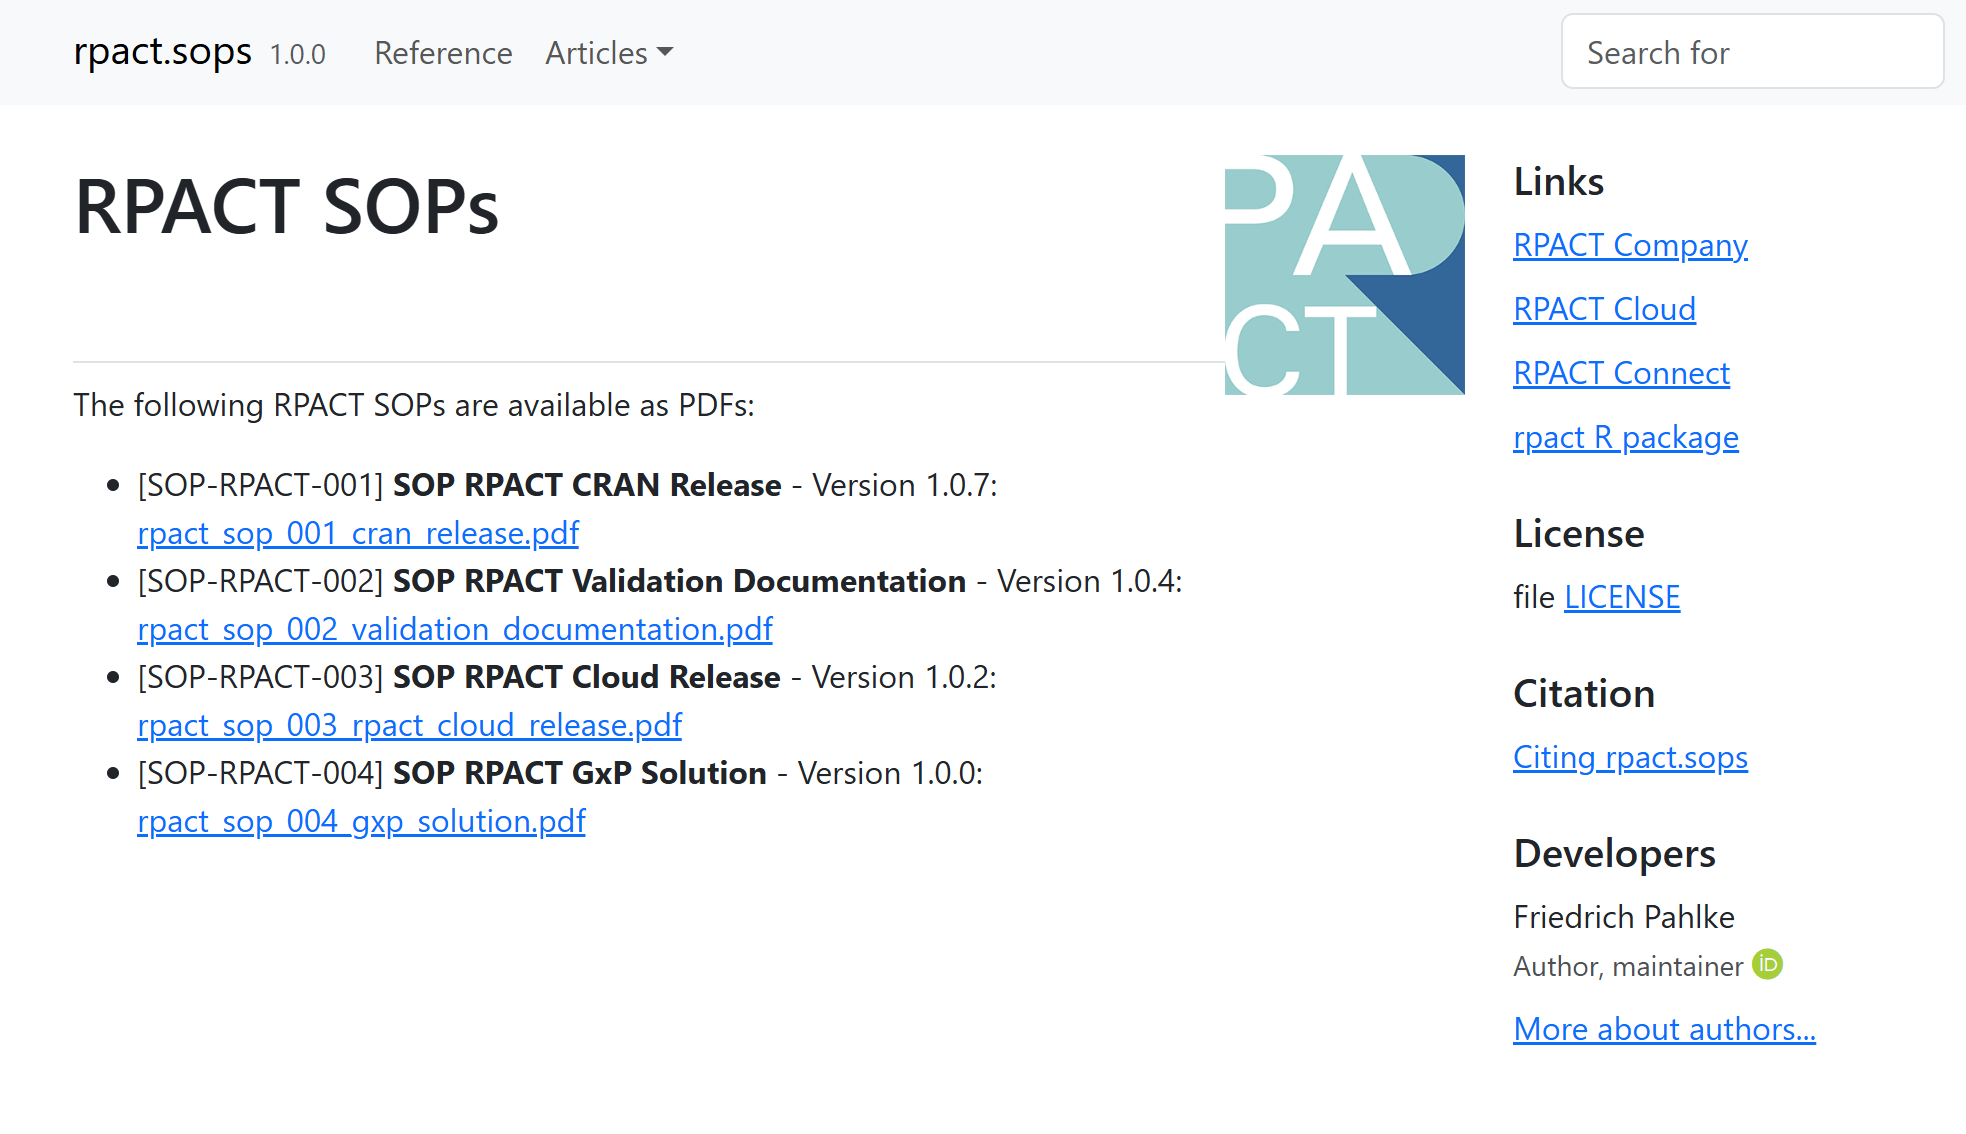Open the RPACT Cloud link
Image resolution: width=1966 pixels, height=1134 pixels.
pos(1604,309)
